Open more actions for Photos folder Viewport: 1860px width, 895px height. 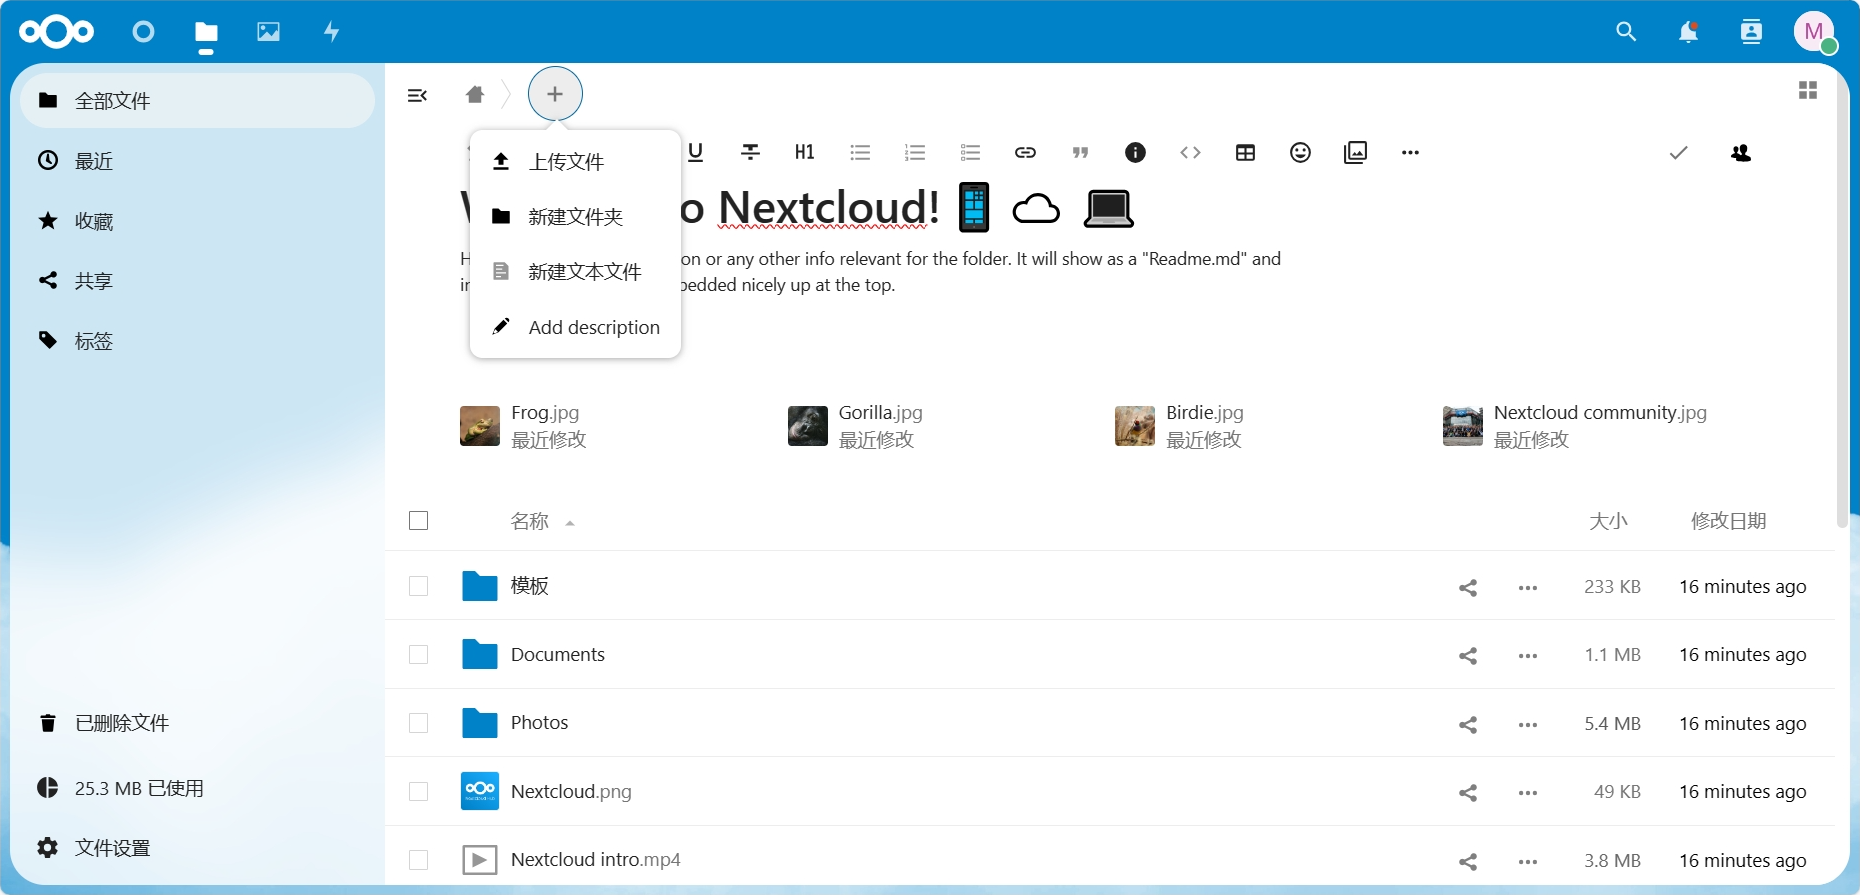(1527, 724)
